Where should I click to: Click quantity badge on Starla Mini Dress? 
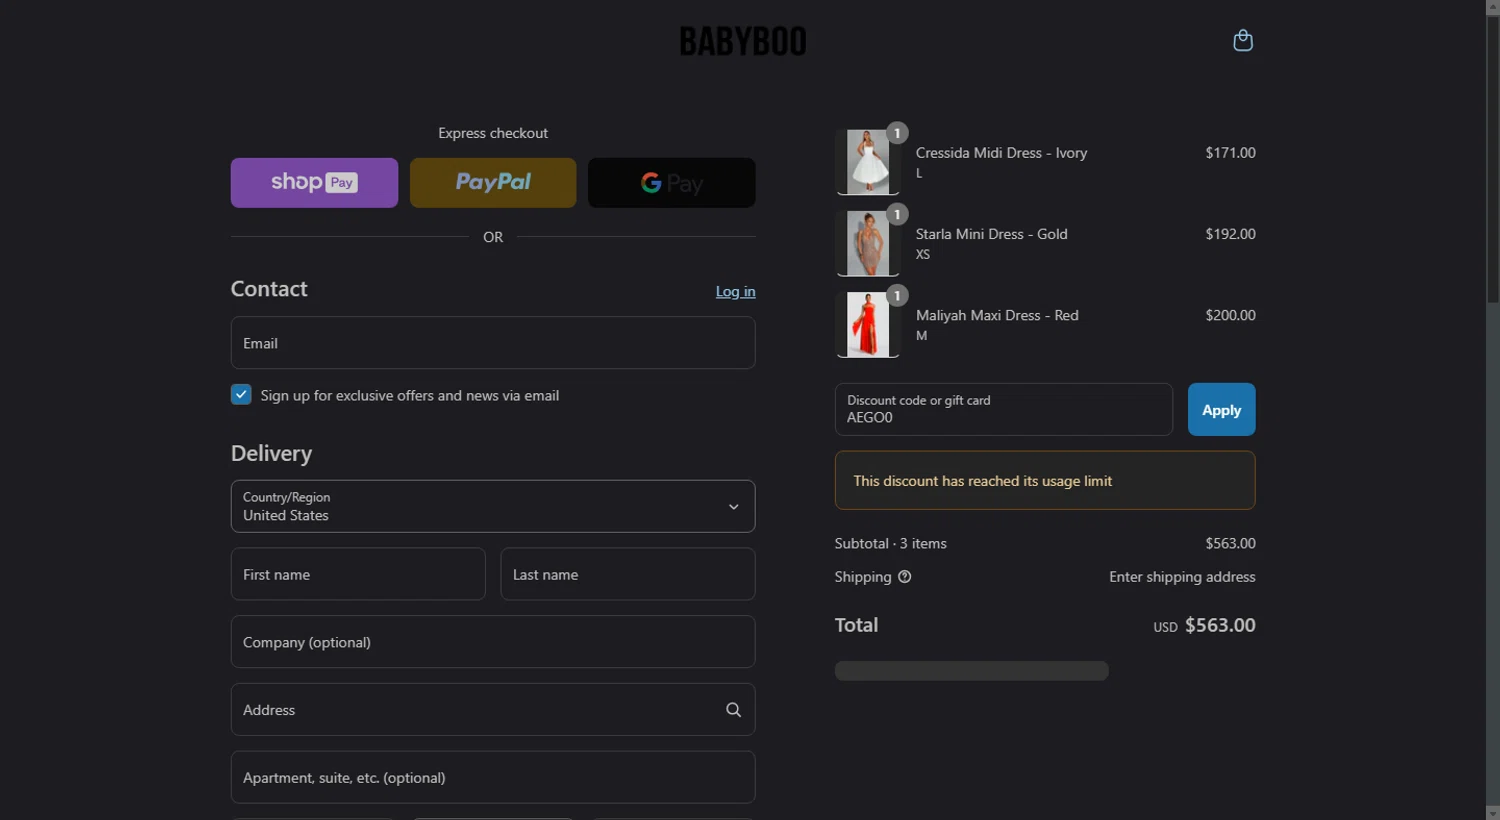point(897,214)
